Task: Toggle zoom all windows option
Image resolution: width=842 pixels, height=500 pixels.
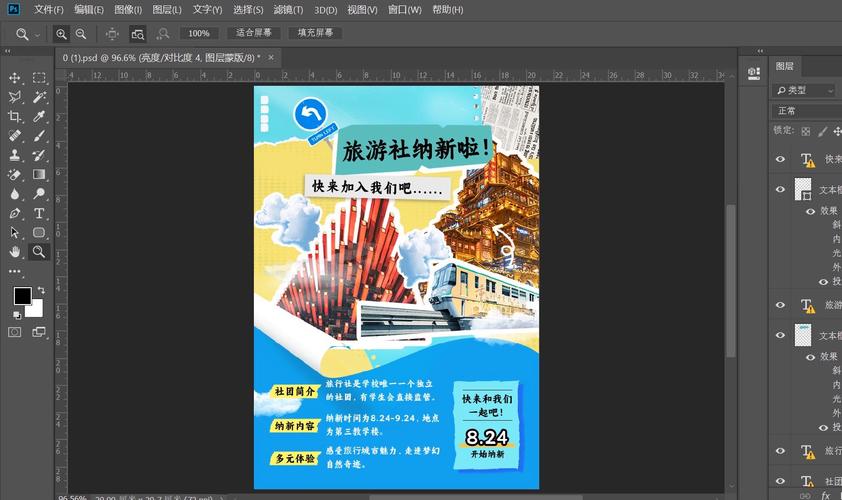Action: [x=138, y=34]
